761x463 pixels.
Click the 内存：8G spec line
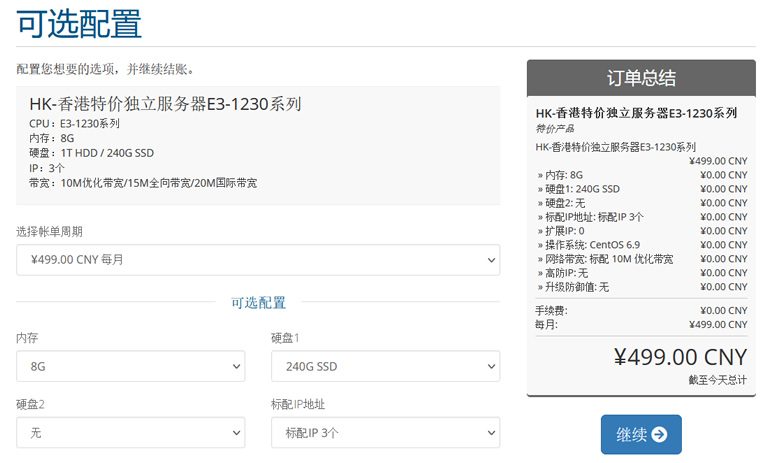click(x=51, y=138)
